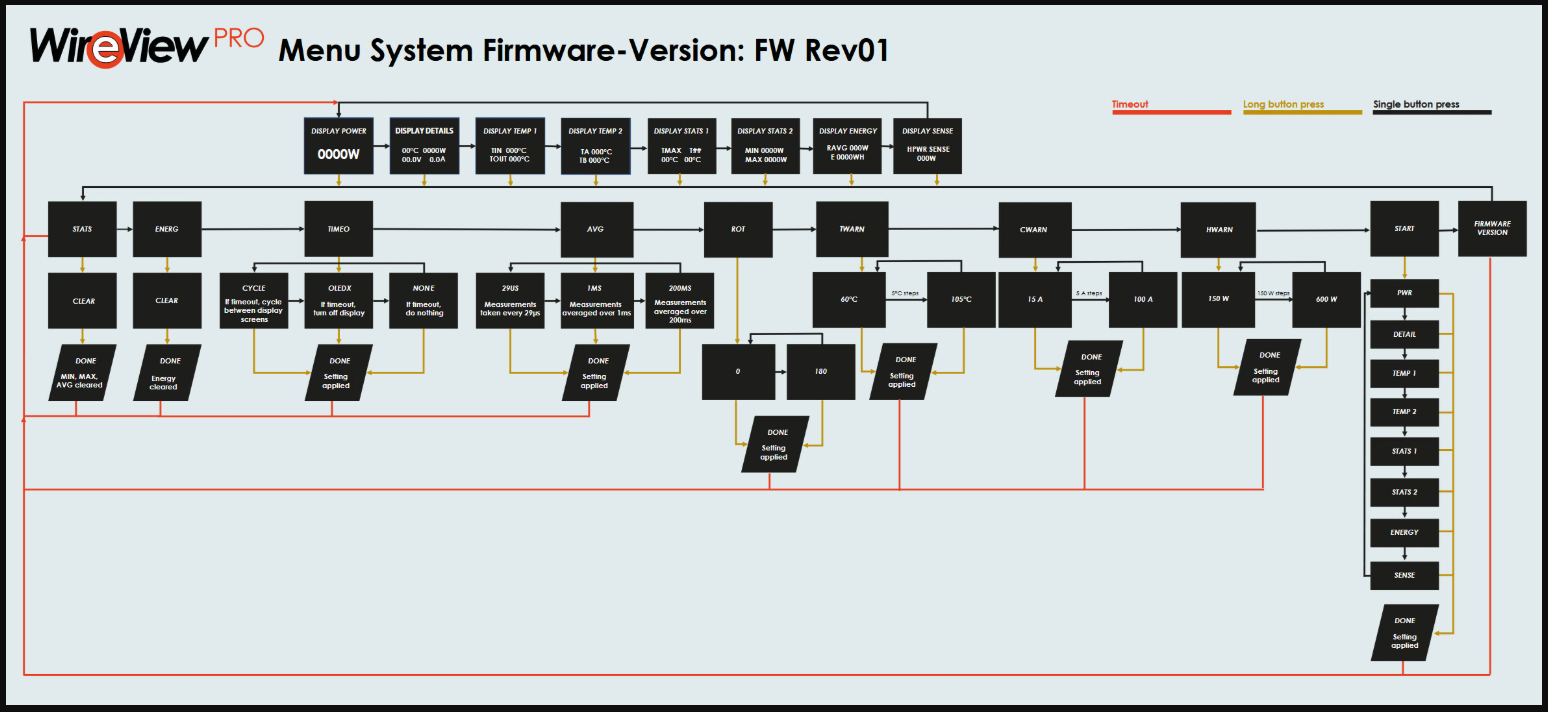Select STATS 2 in the START screen list
The height and width of the screenshot is (712, 1548).
[1404, 492]
